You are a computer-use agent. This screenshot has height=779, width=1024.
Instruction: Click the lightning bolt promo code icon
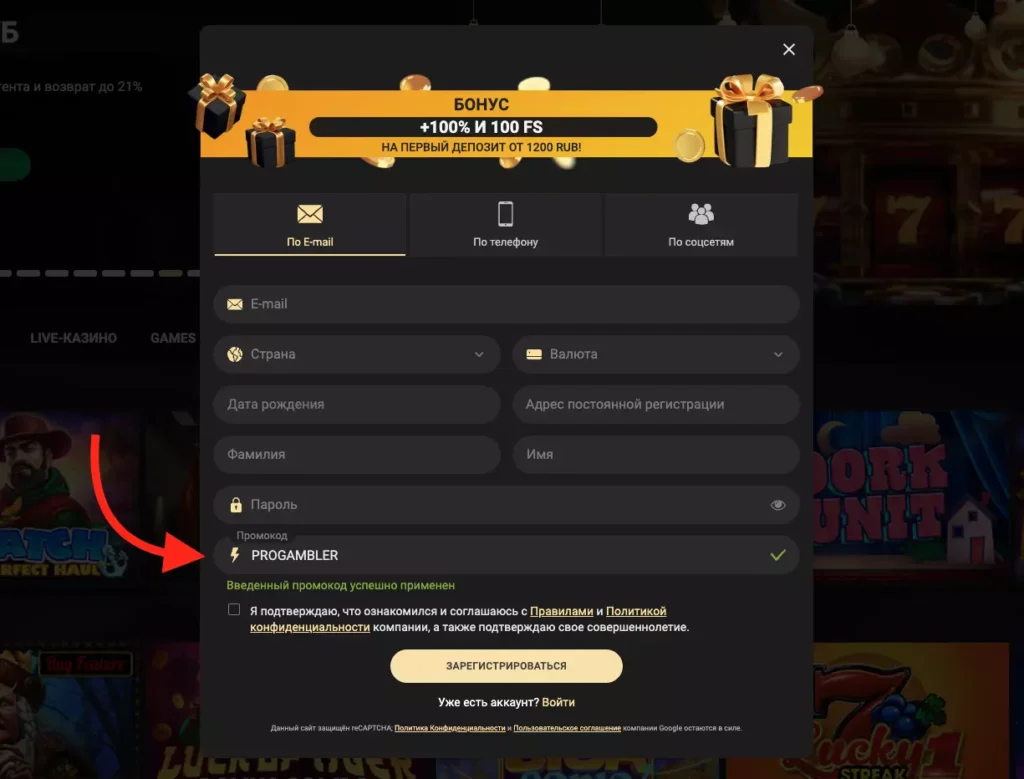click(235, 555)
